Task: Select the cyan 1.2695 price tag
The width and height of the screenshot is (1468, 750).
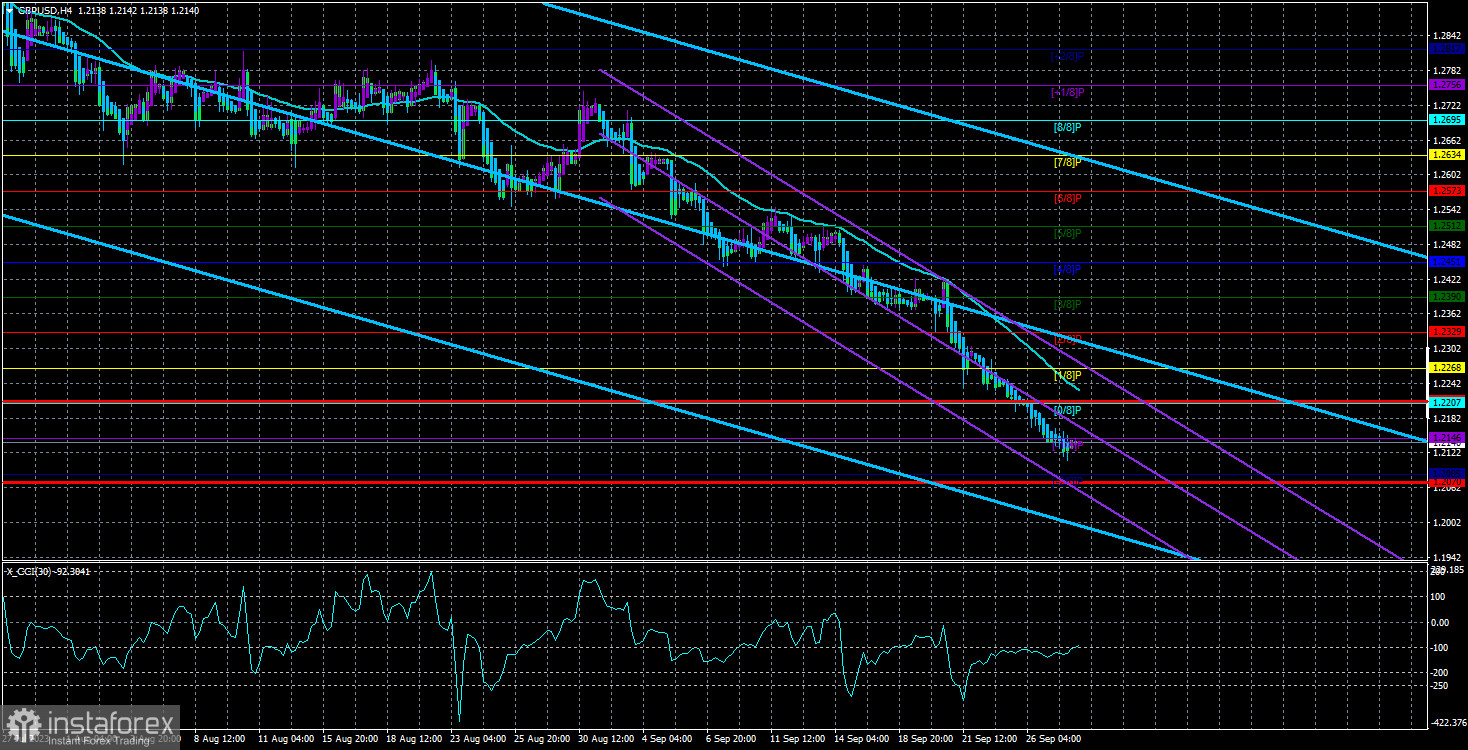Action: tap(1447, 120)
